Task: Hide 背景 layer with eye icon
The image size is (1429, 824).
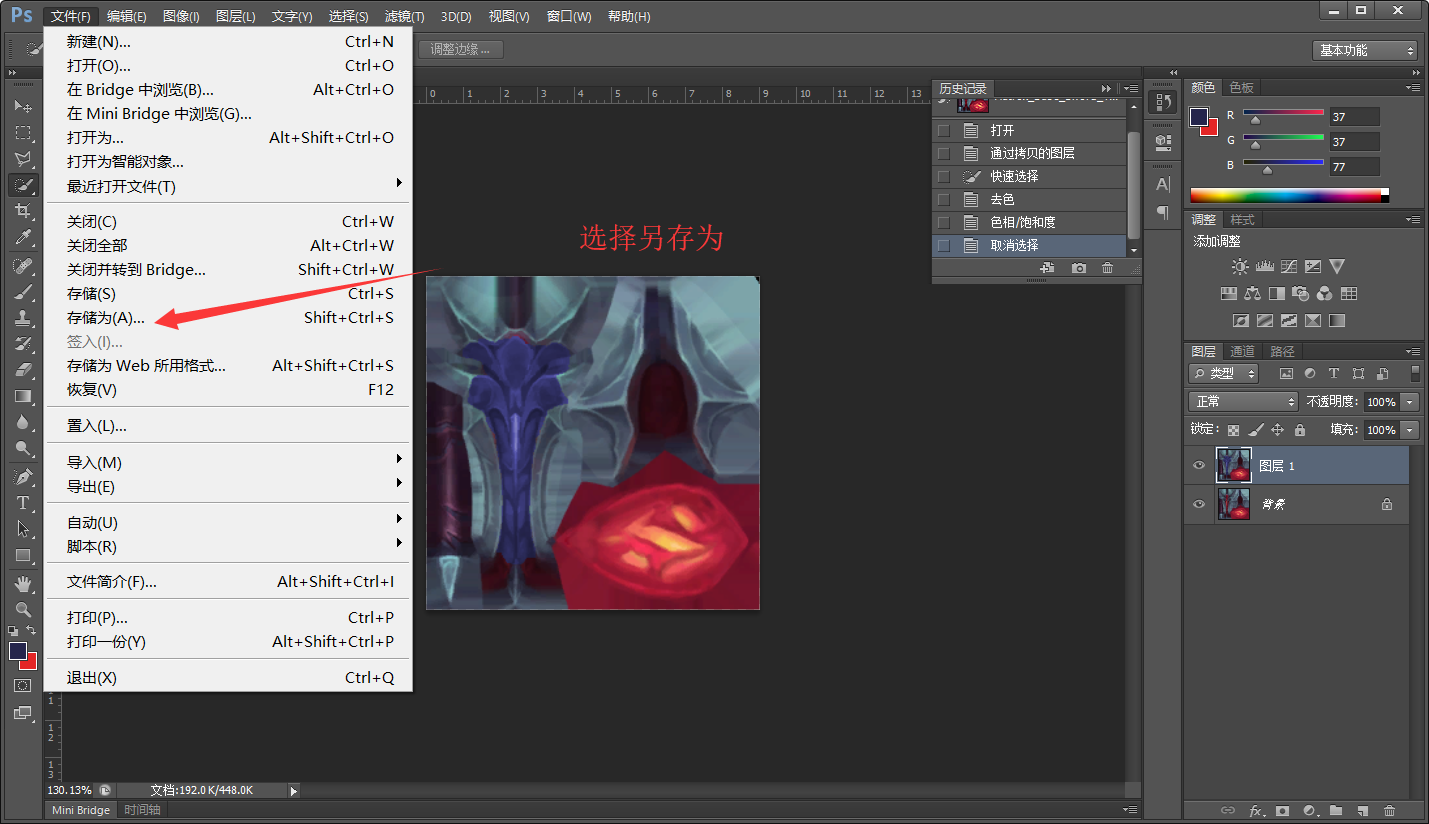Action: click(x=1199, y=505)
